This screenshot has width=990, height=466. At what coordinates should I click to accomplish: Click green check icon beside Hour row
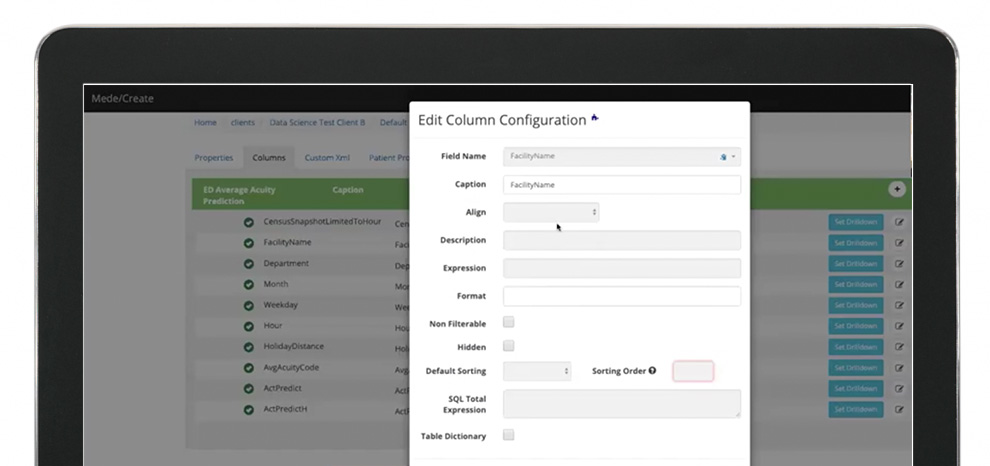(x=249, y=326)
